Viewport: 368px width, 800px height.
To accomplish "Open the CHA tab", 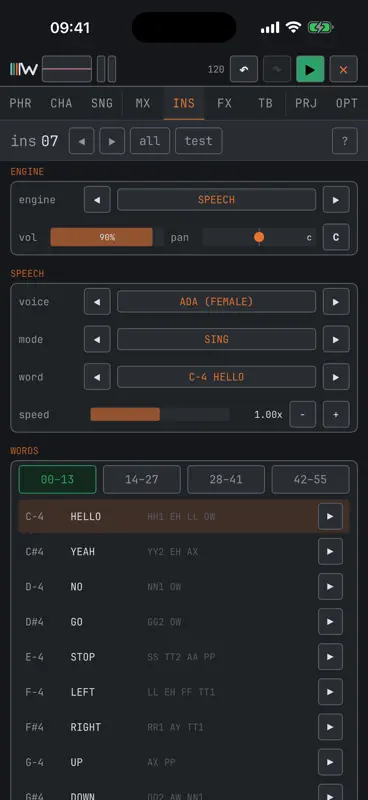I will coord(61,103).
